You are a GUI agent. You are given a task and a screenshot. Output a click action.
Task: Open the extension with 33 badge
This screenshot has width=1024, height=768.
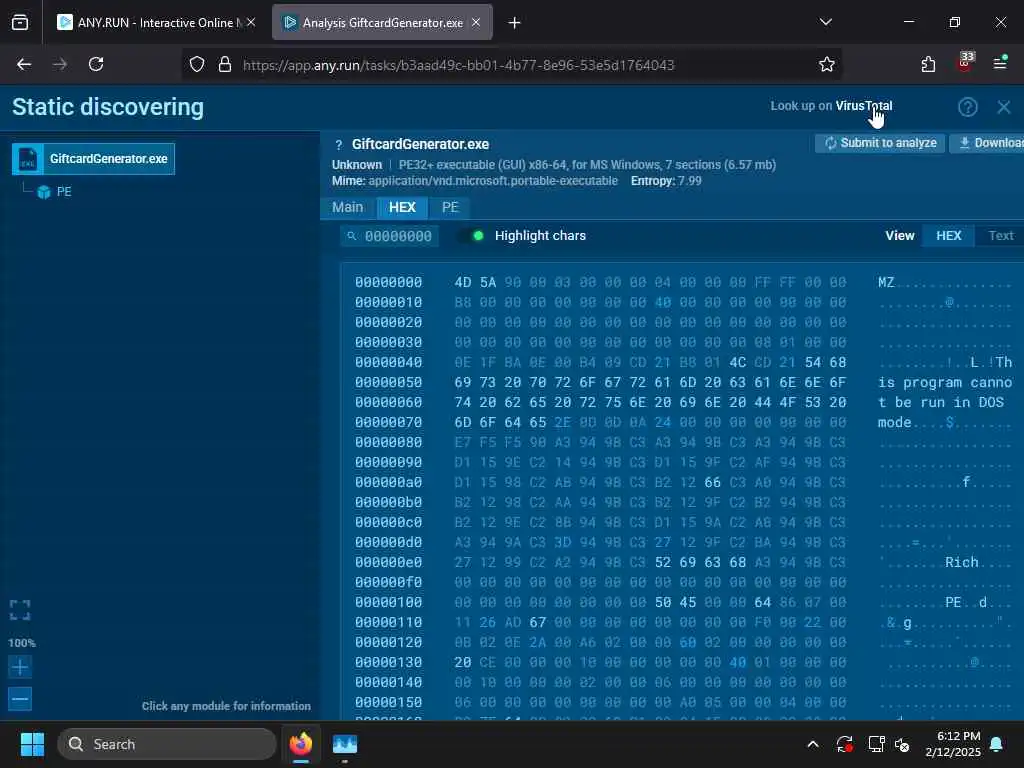pos(965,62)
